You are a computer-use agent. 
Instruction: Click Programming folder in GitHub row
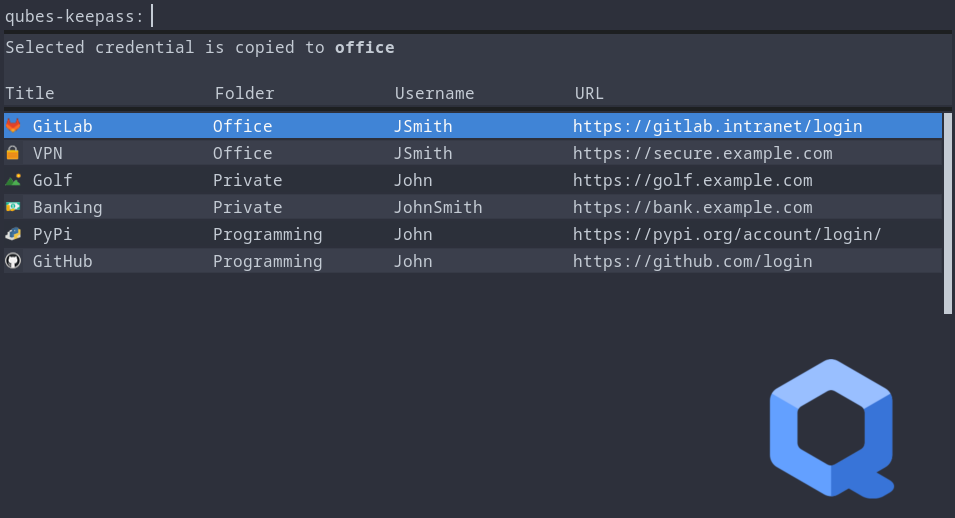click(267, 262)
